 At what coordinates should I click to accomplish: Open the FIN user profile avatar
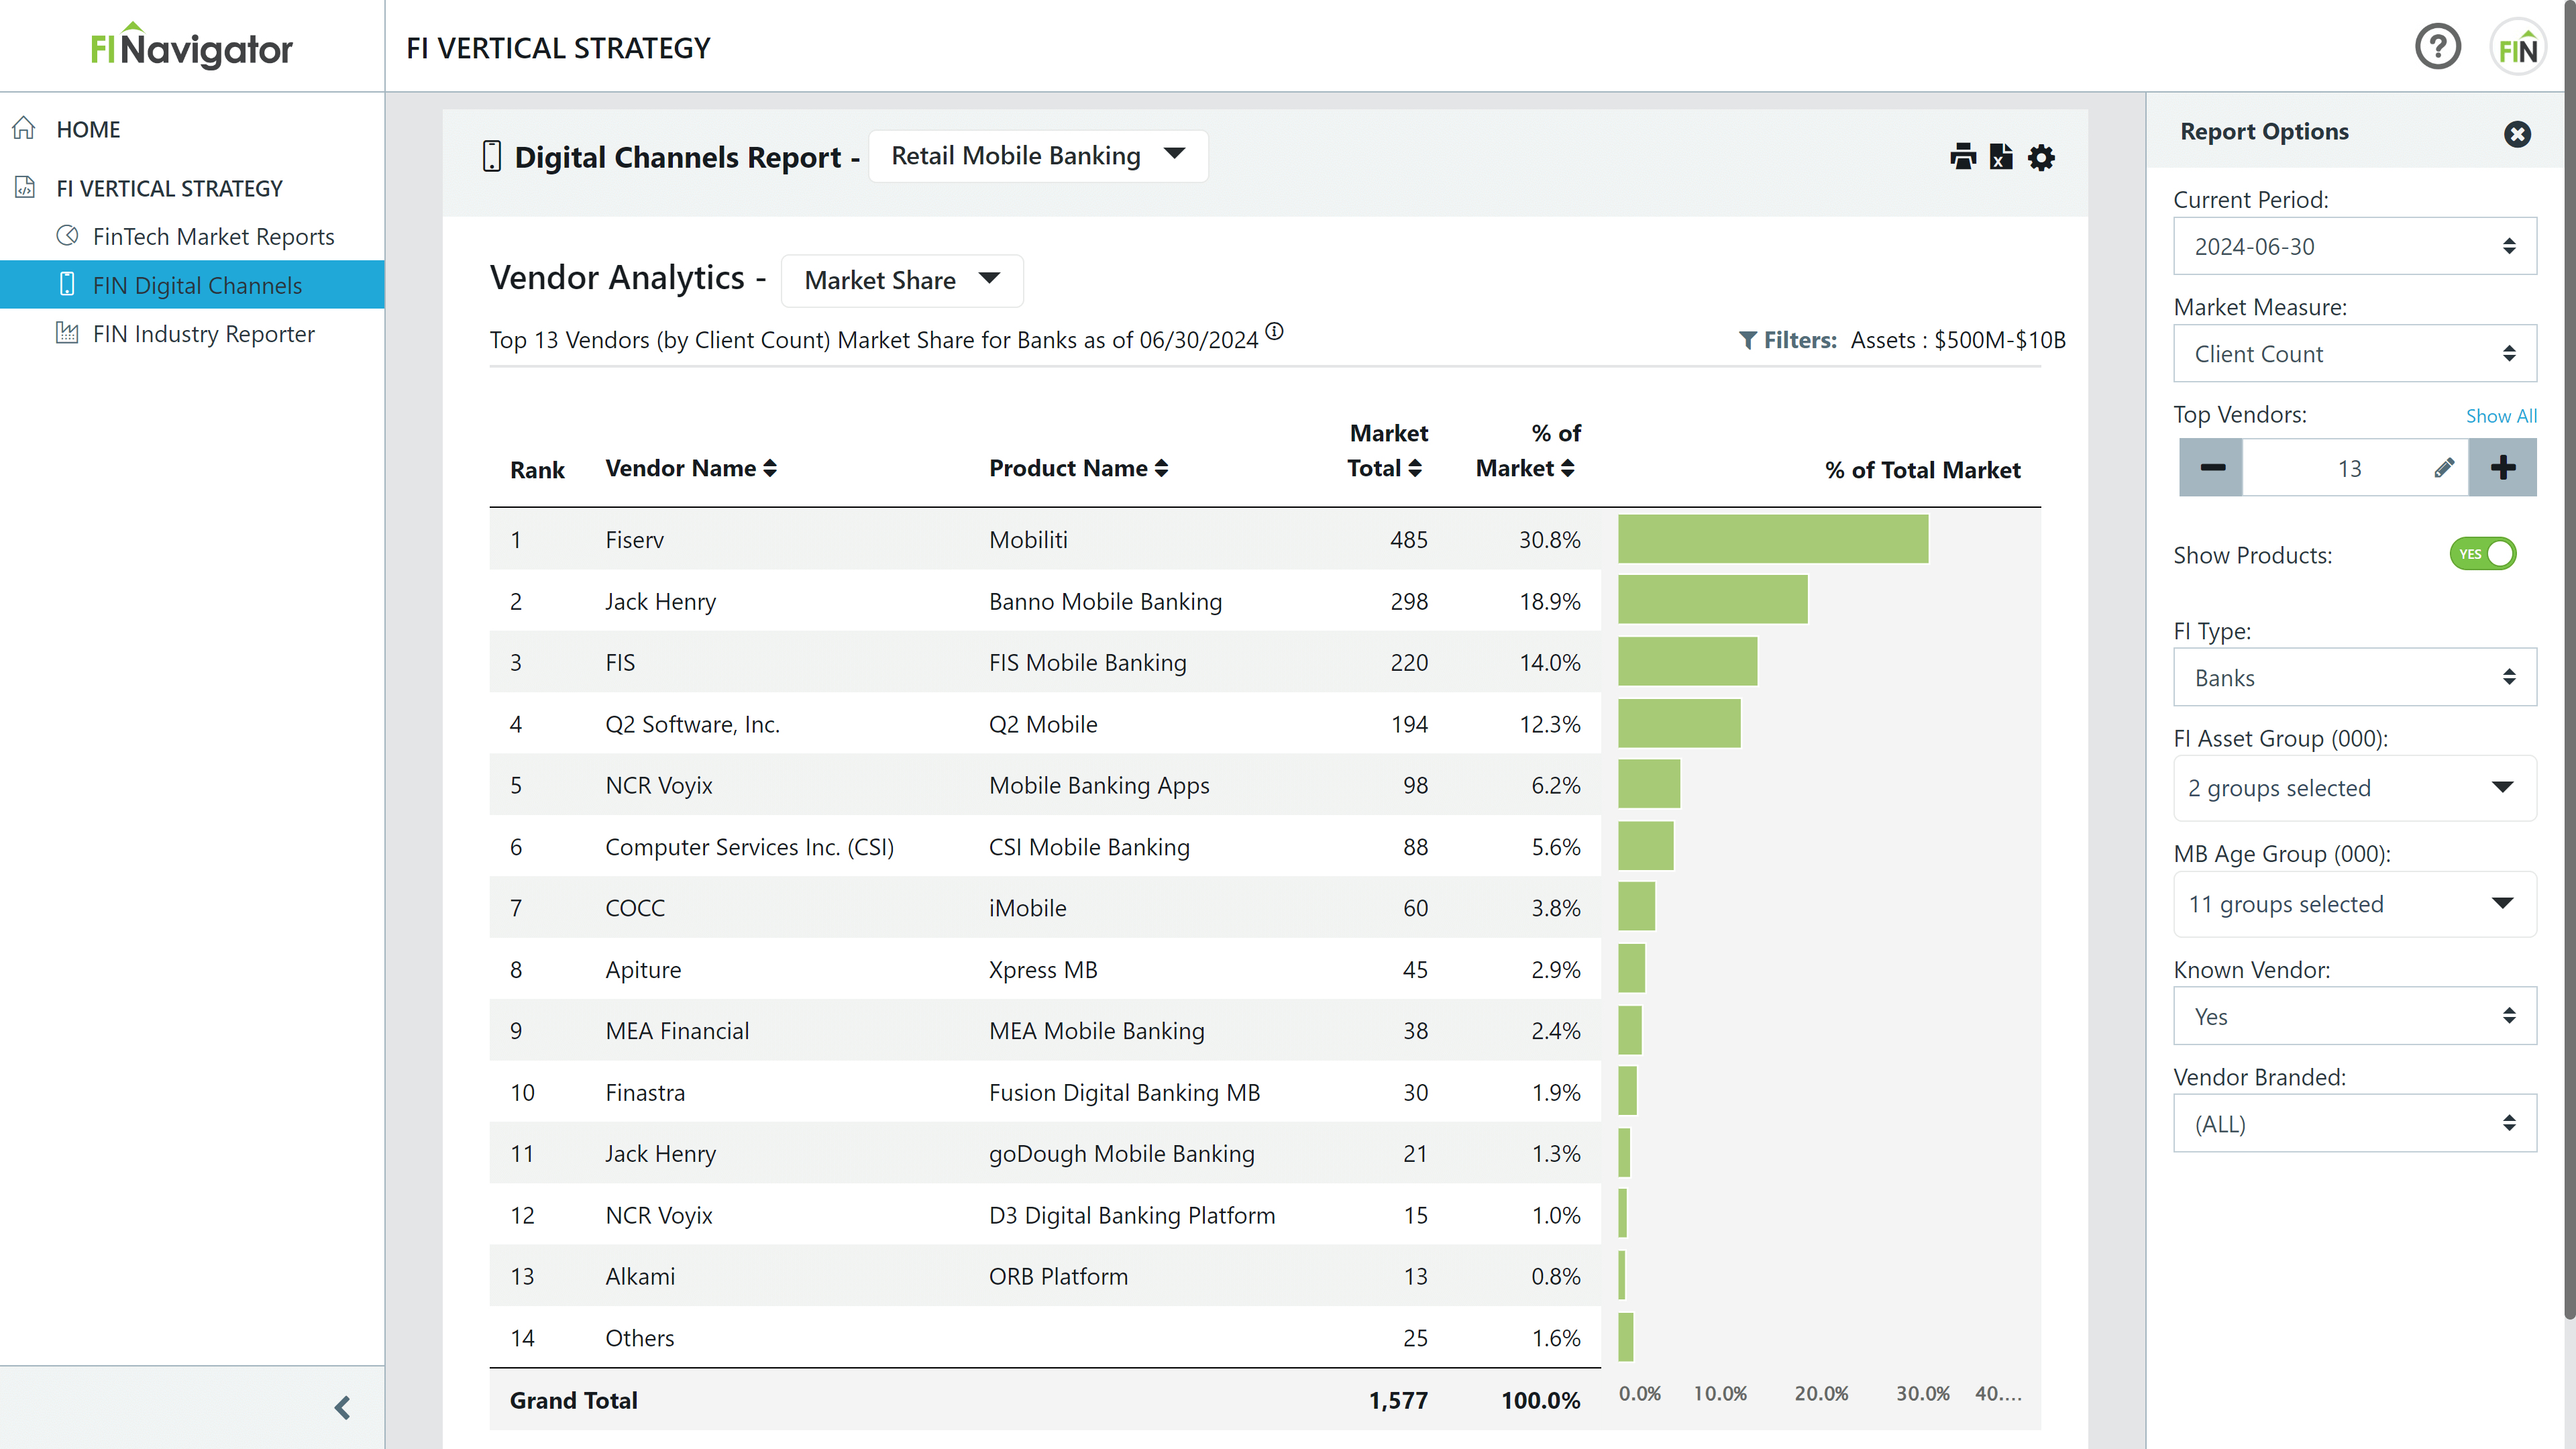[2518, 48]
